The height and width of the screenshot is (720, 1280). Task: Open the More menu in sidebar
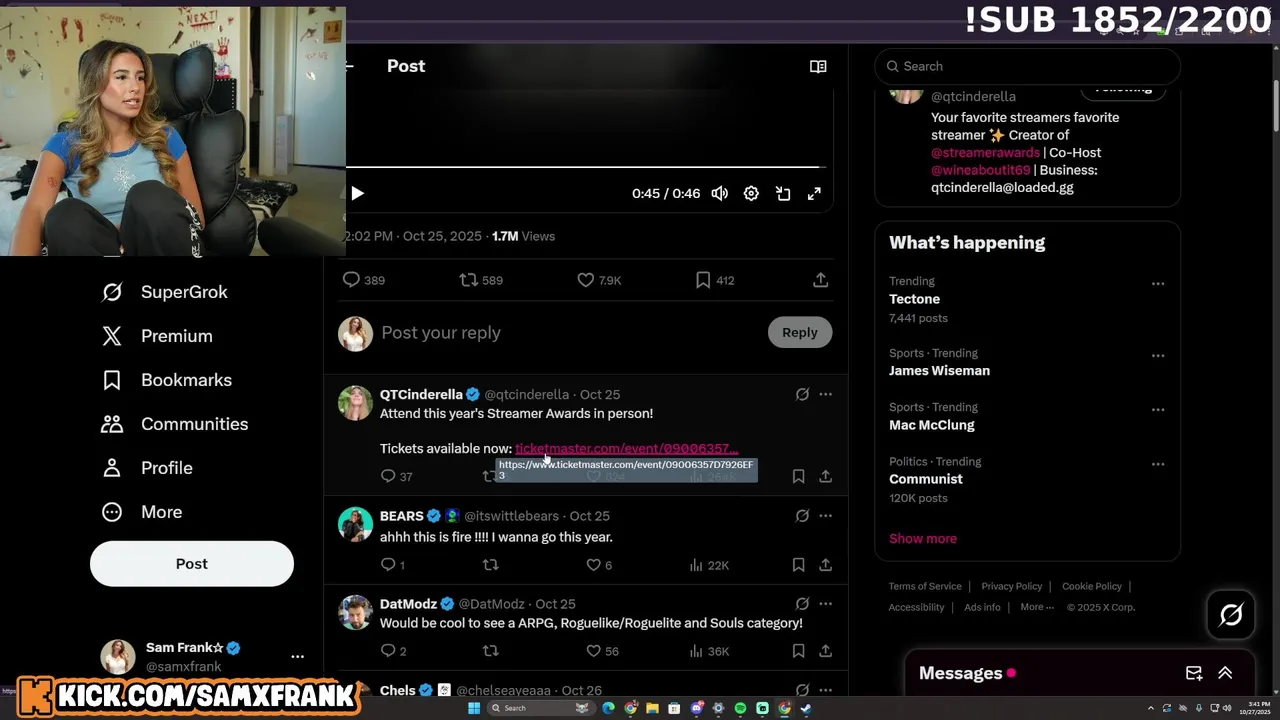(x=142, y=512)
